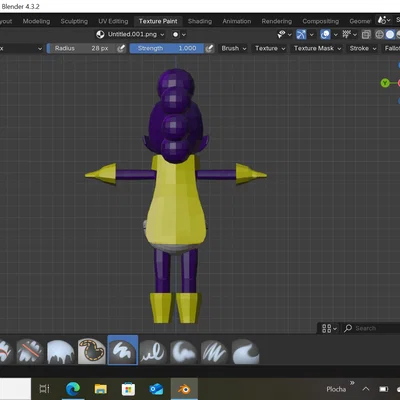Open Outlook from the taskbar
Screen dimensions: 400x400
click(x=156, y=389)
